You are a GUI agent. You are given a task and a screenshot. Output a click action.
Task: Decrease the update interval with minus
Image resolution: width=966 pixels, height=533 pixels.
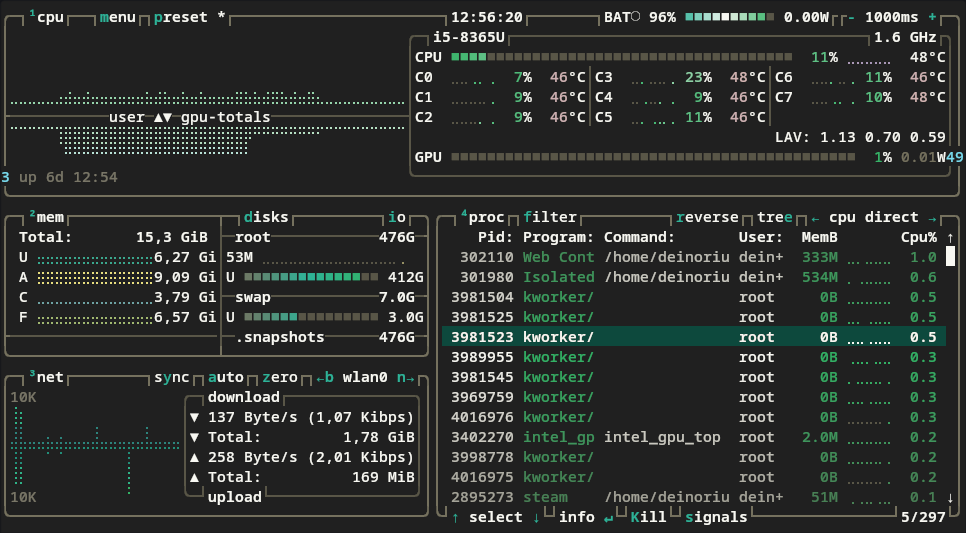tap(851, 17)
